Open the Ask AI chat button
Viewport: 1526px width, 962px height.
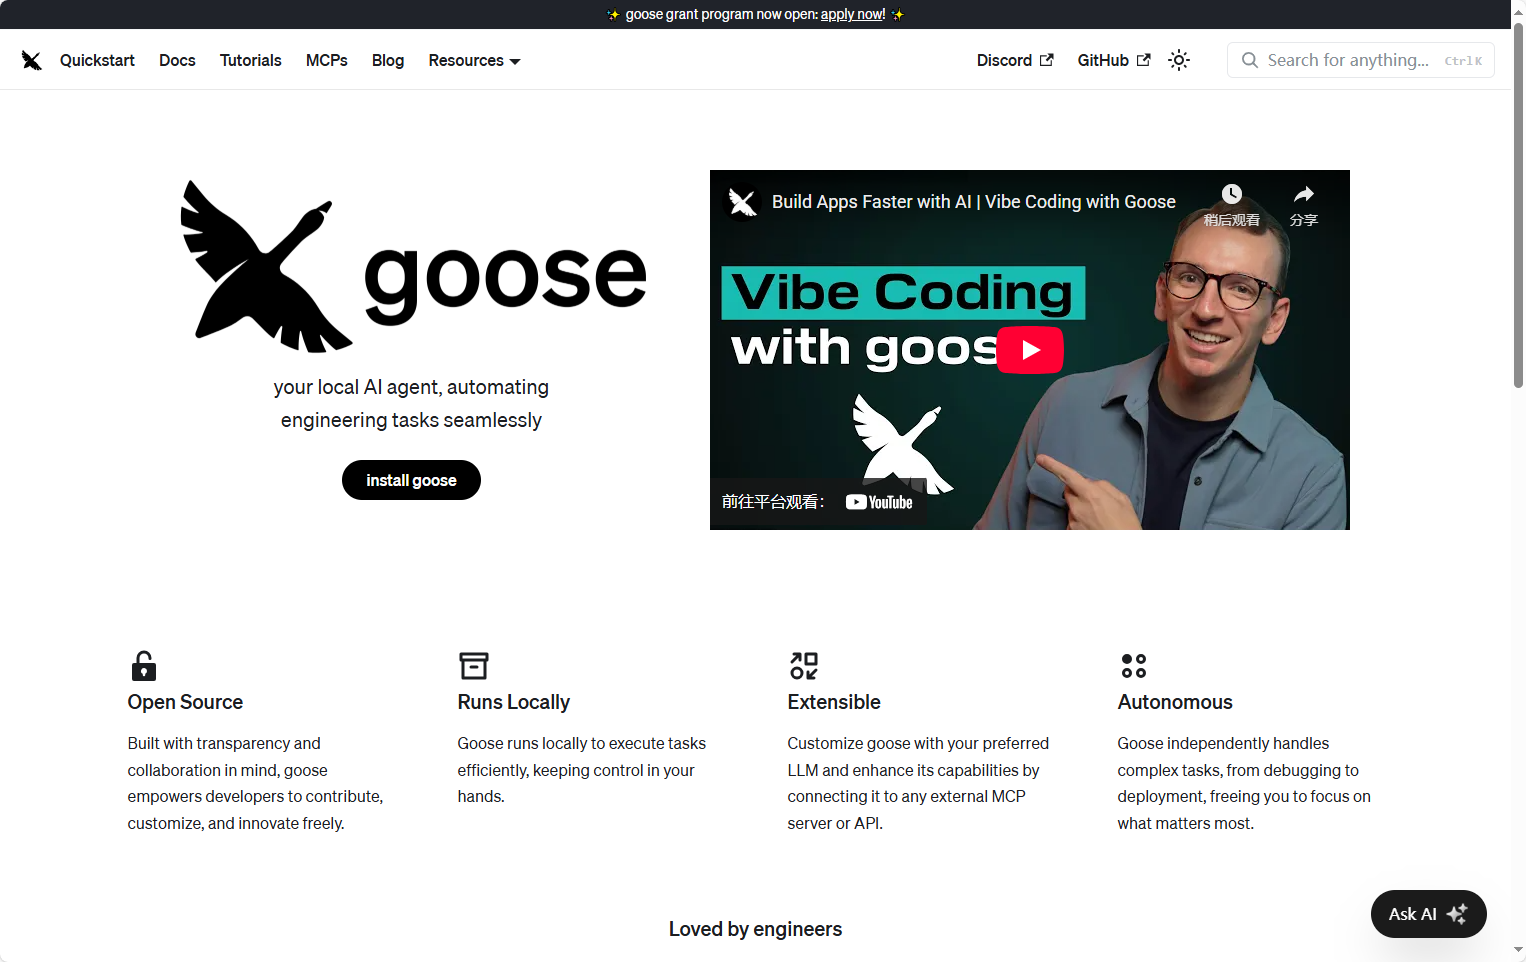coord(1428,914)
